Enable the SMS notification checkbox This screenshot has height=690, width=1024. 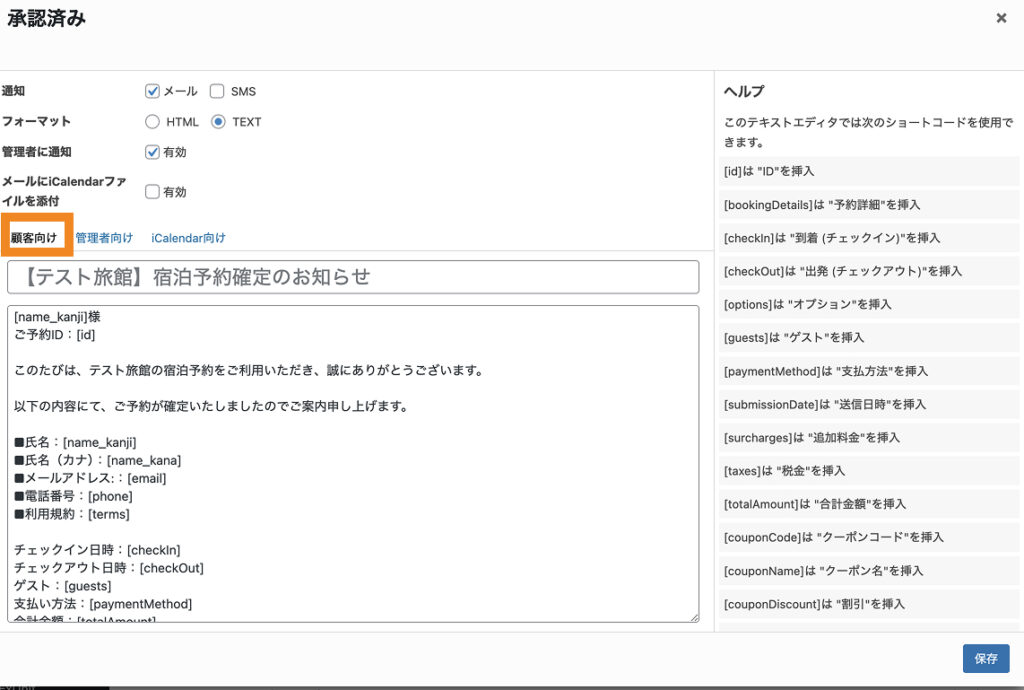tap(217, 91)
